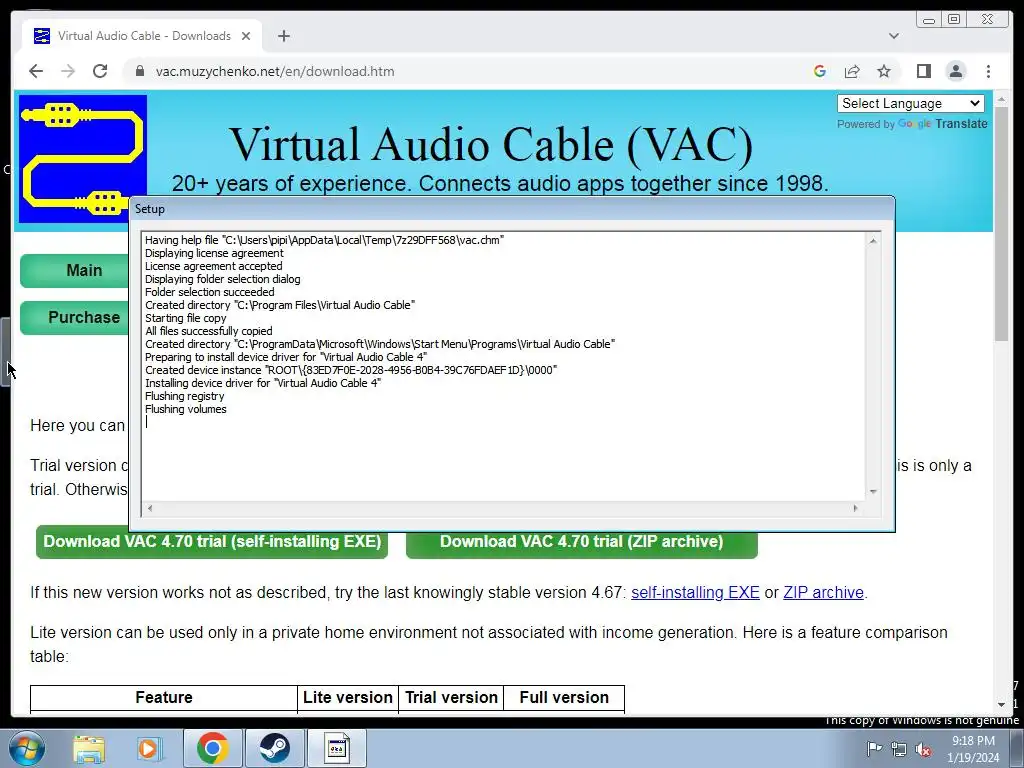Open the Chrome three-dot menu
Image resolution: width=1024 pixels, height=768 pixels.
988,71
